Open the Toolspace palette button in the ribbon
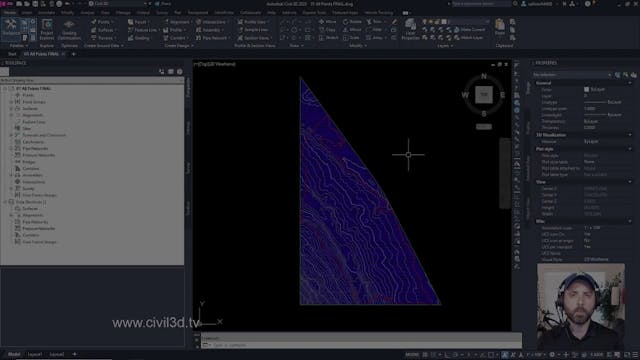The height and width of the screenshot is (360, 640). pyautogui.click(x=11, y=29)
